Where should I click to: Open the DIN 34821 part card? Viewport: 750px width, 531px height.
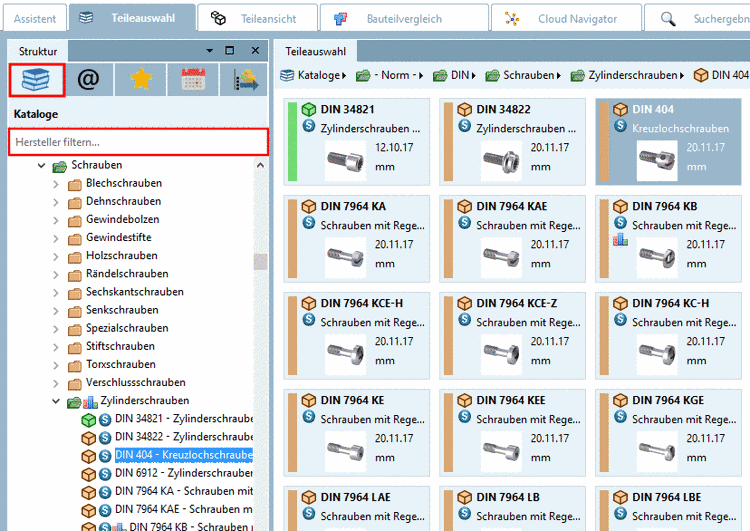pos(357,142)
